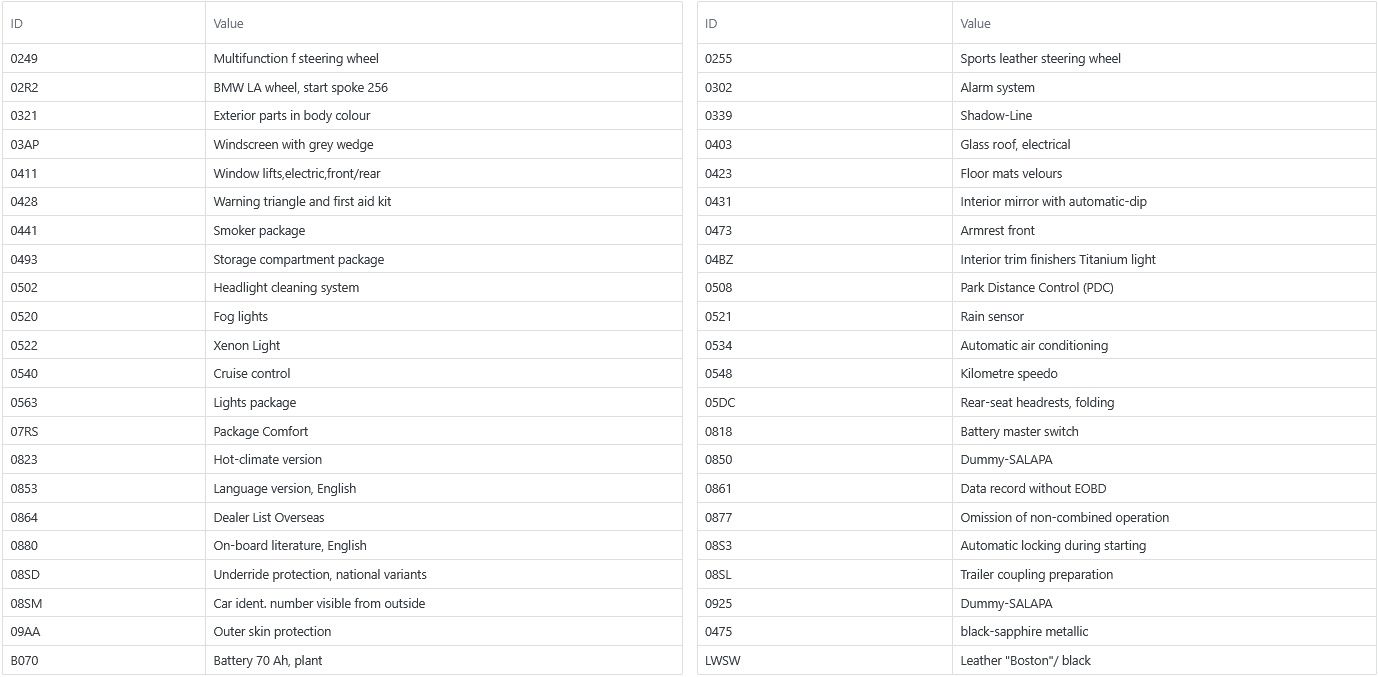Click the Automatic air conditioning entry

click(x=1034, y=345)
